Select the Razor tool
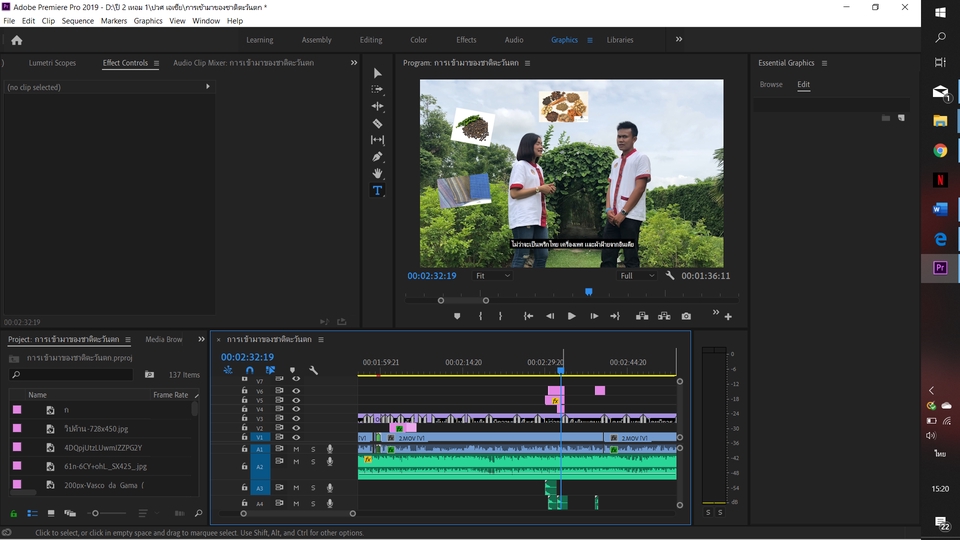This screenshot has width=960, height=540. click(377, 123)
